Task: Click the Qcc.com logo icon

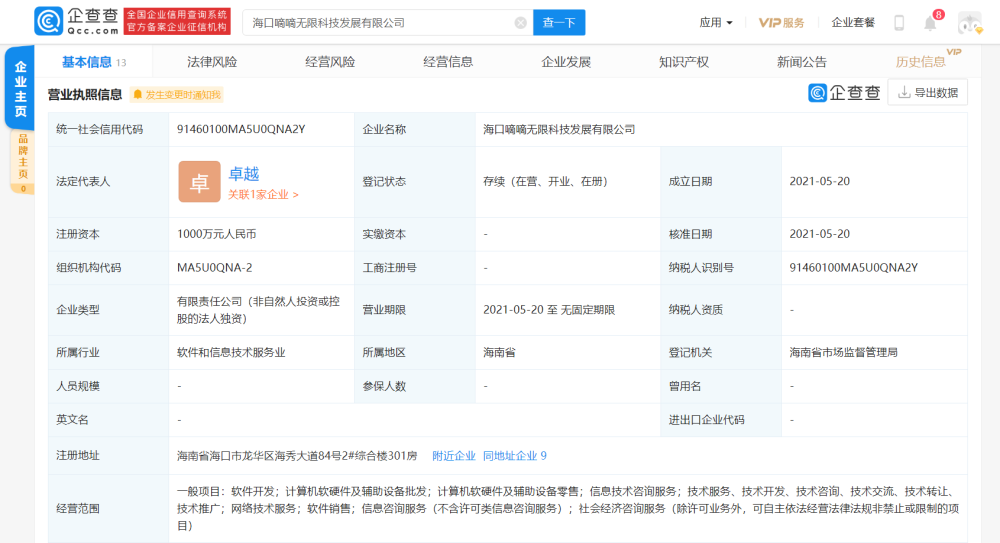Action: pos(48,21)
